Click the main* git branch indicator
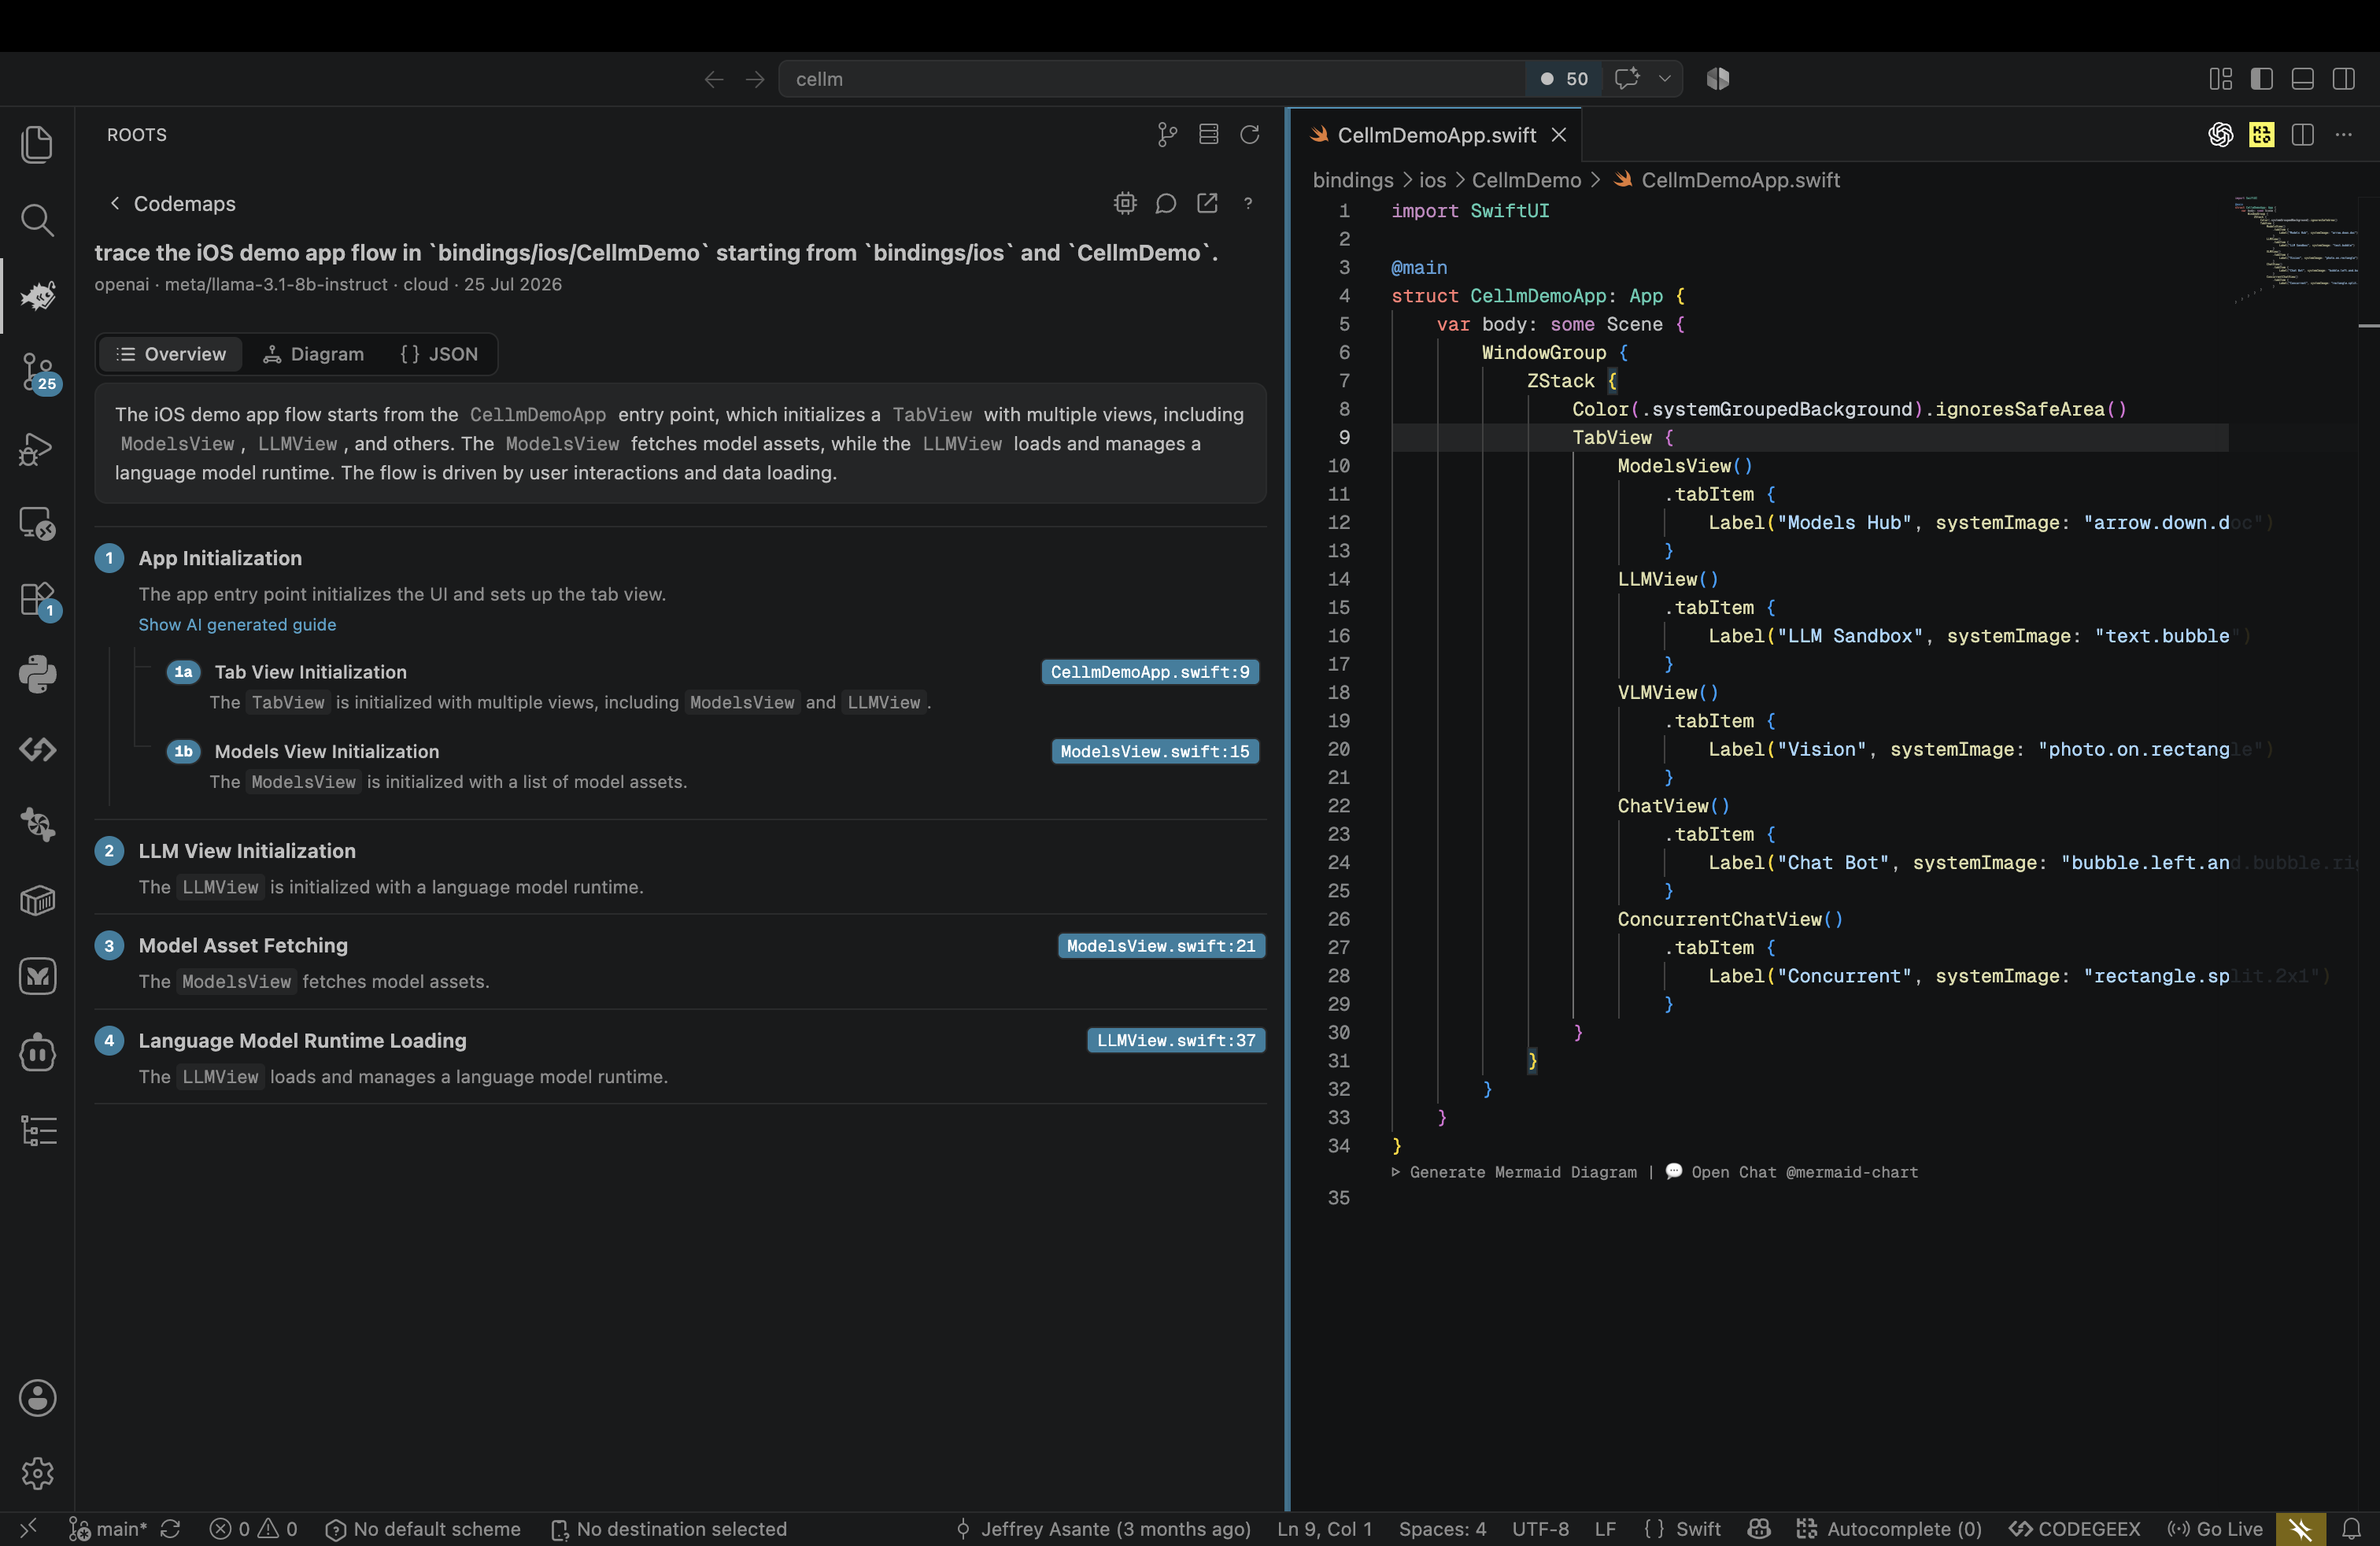 [x=108, y=1528]
